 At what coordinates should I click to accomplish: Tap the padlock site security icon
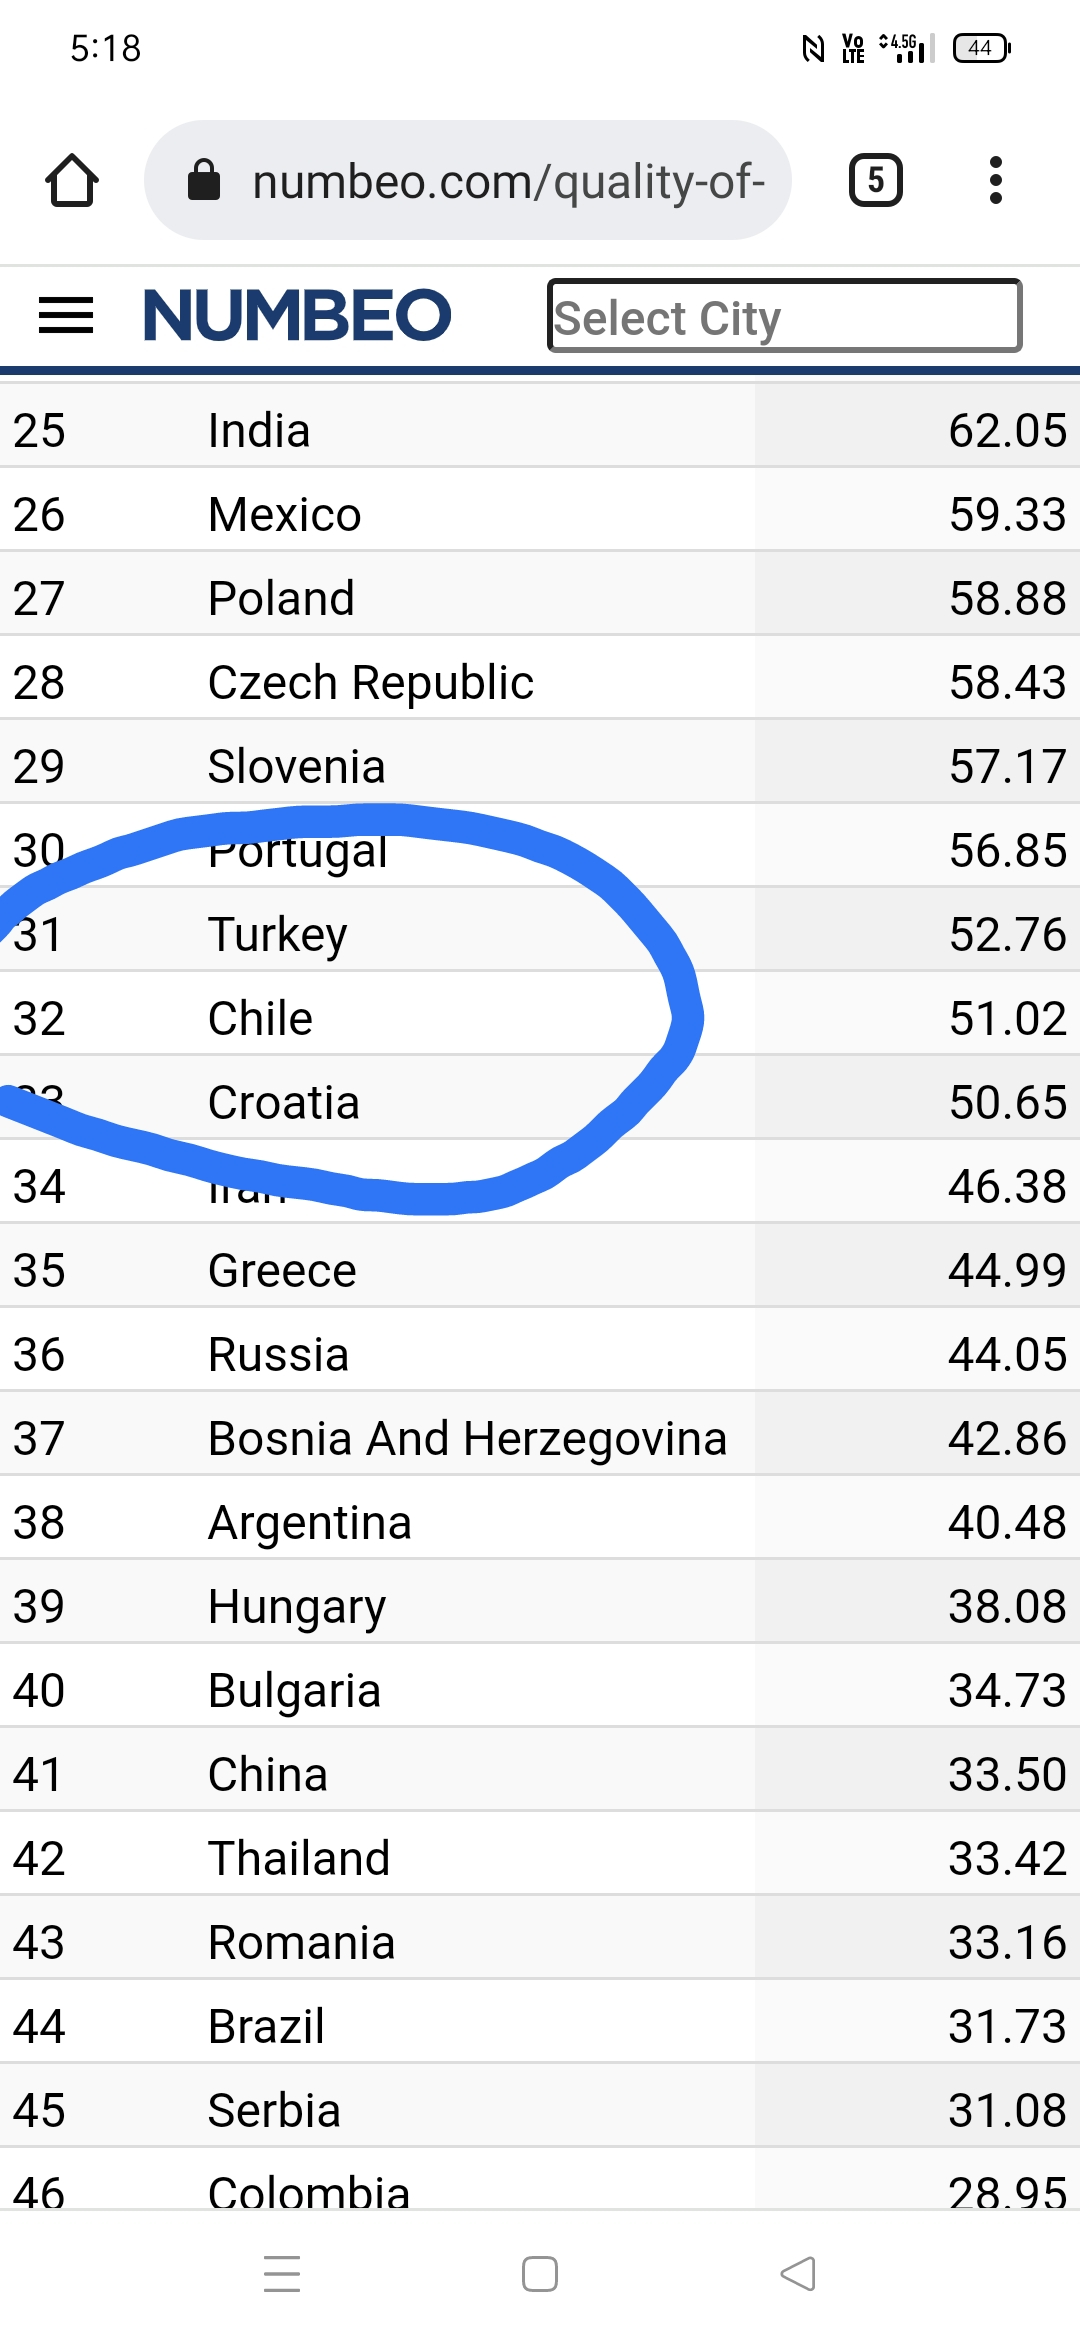tap(204, 181)
